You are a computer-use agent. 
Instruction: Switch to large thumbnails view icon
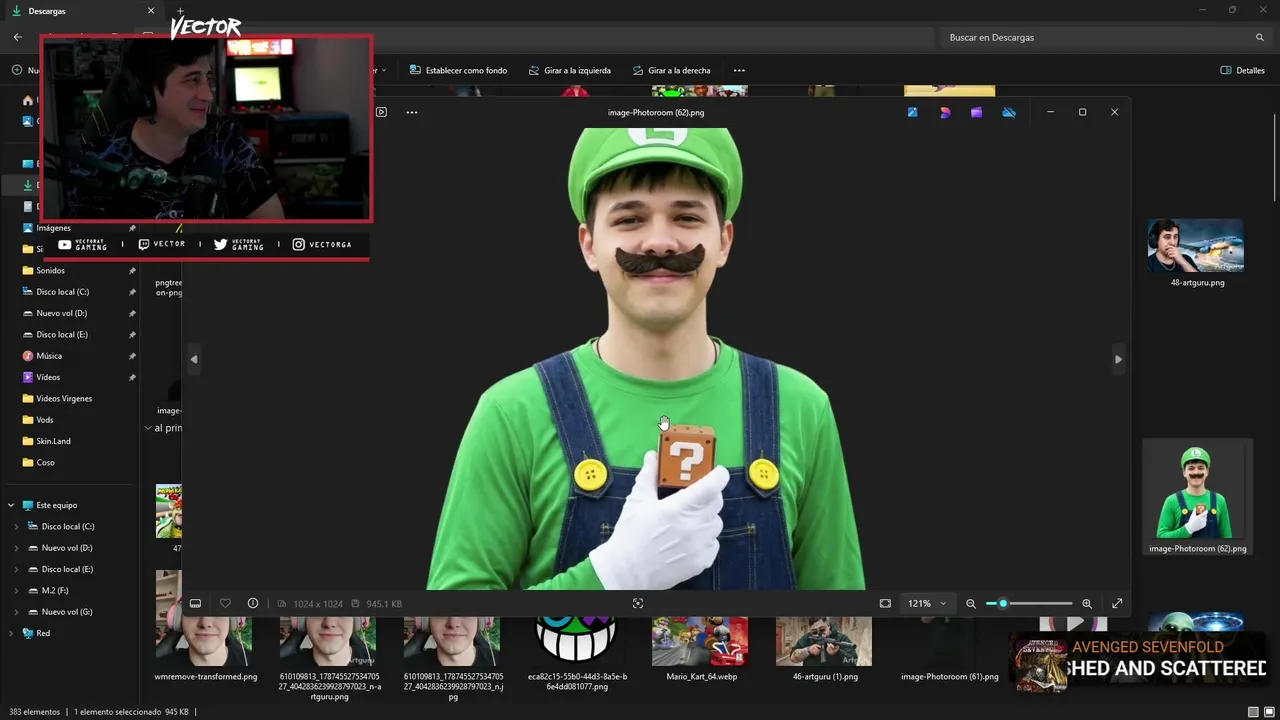tap(1269, 712)
